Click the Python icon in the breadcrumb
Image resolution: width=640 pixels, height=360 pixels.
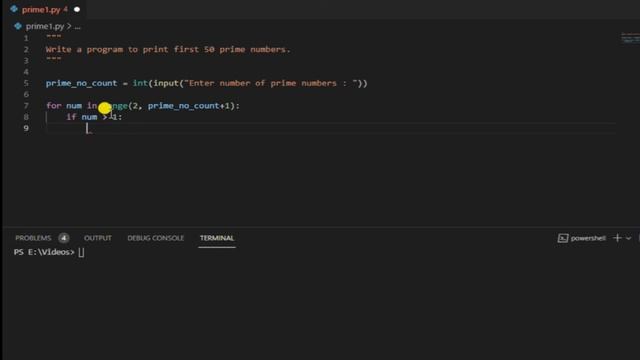[18, 26]
